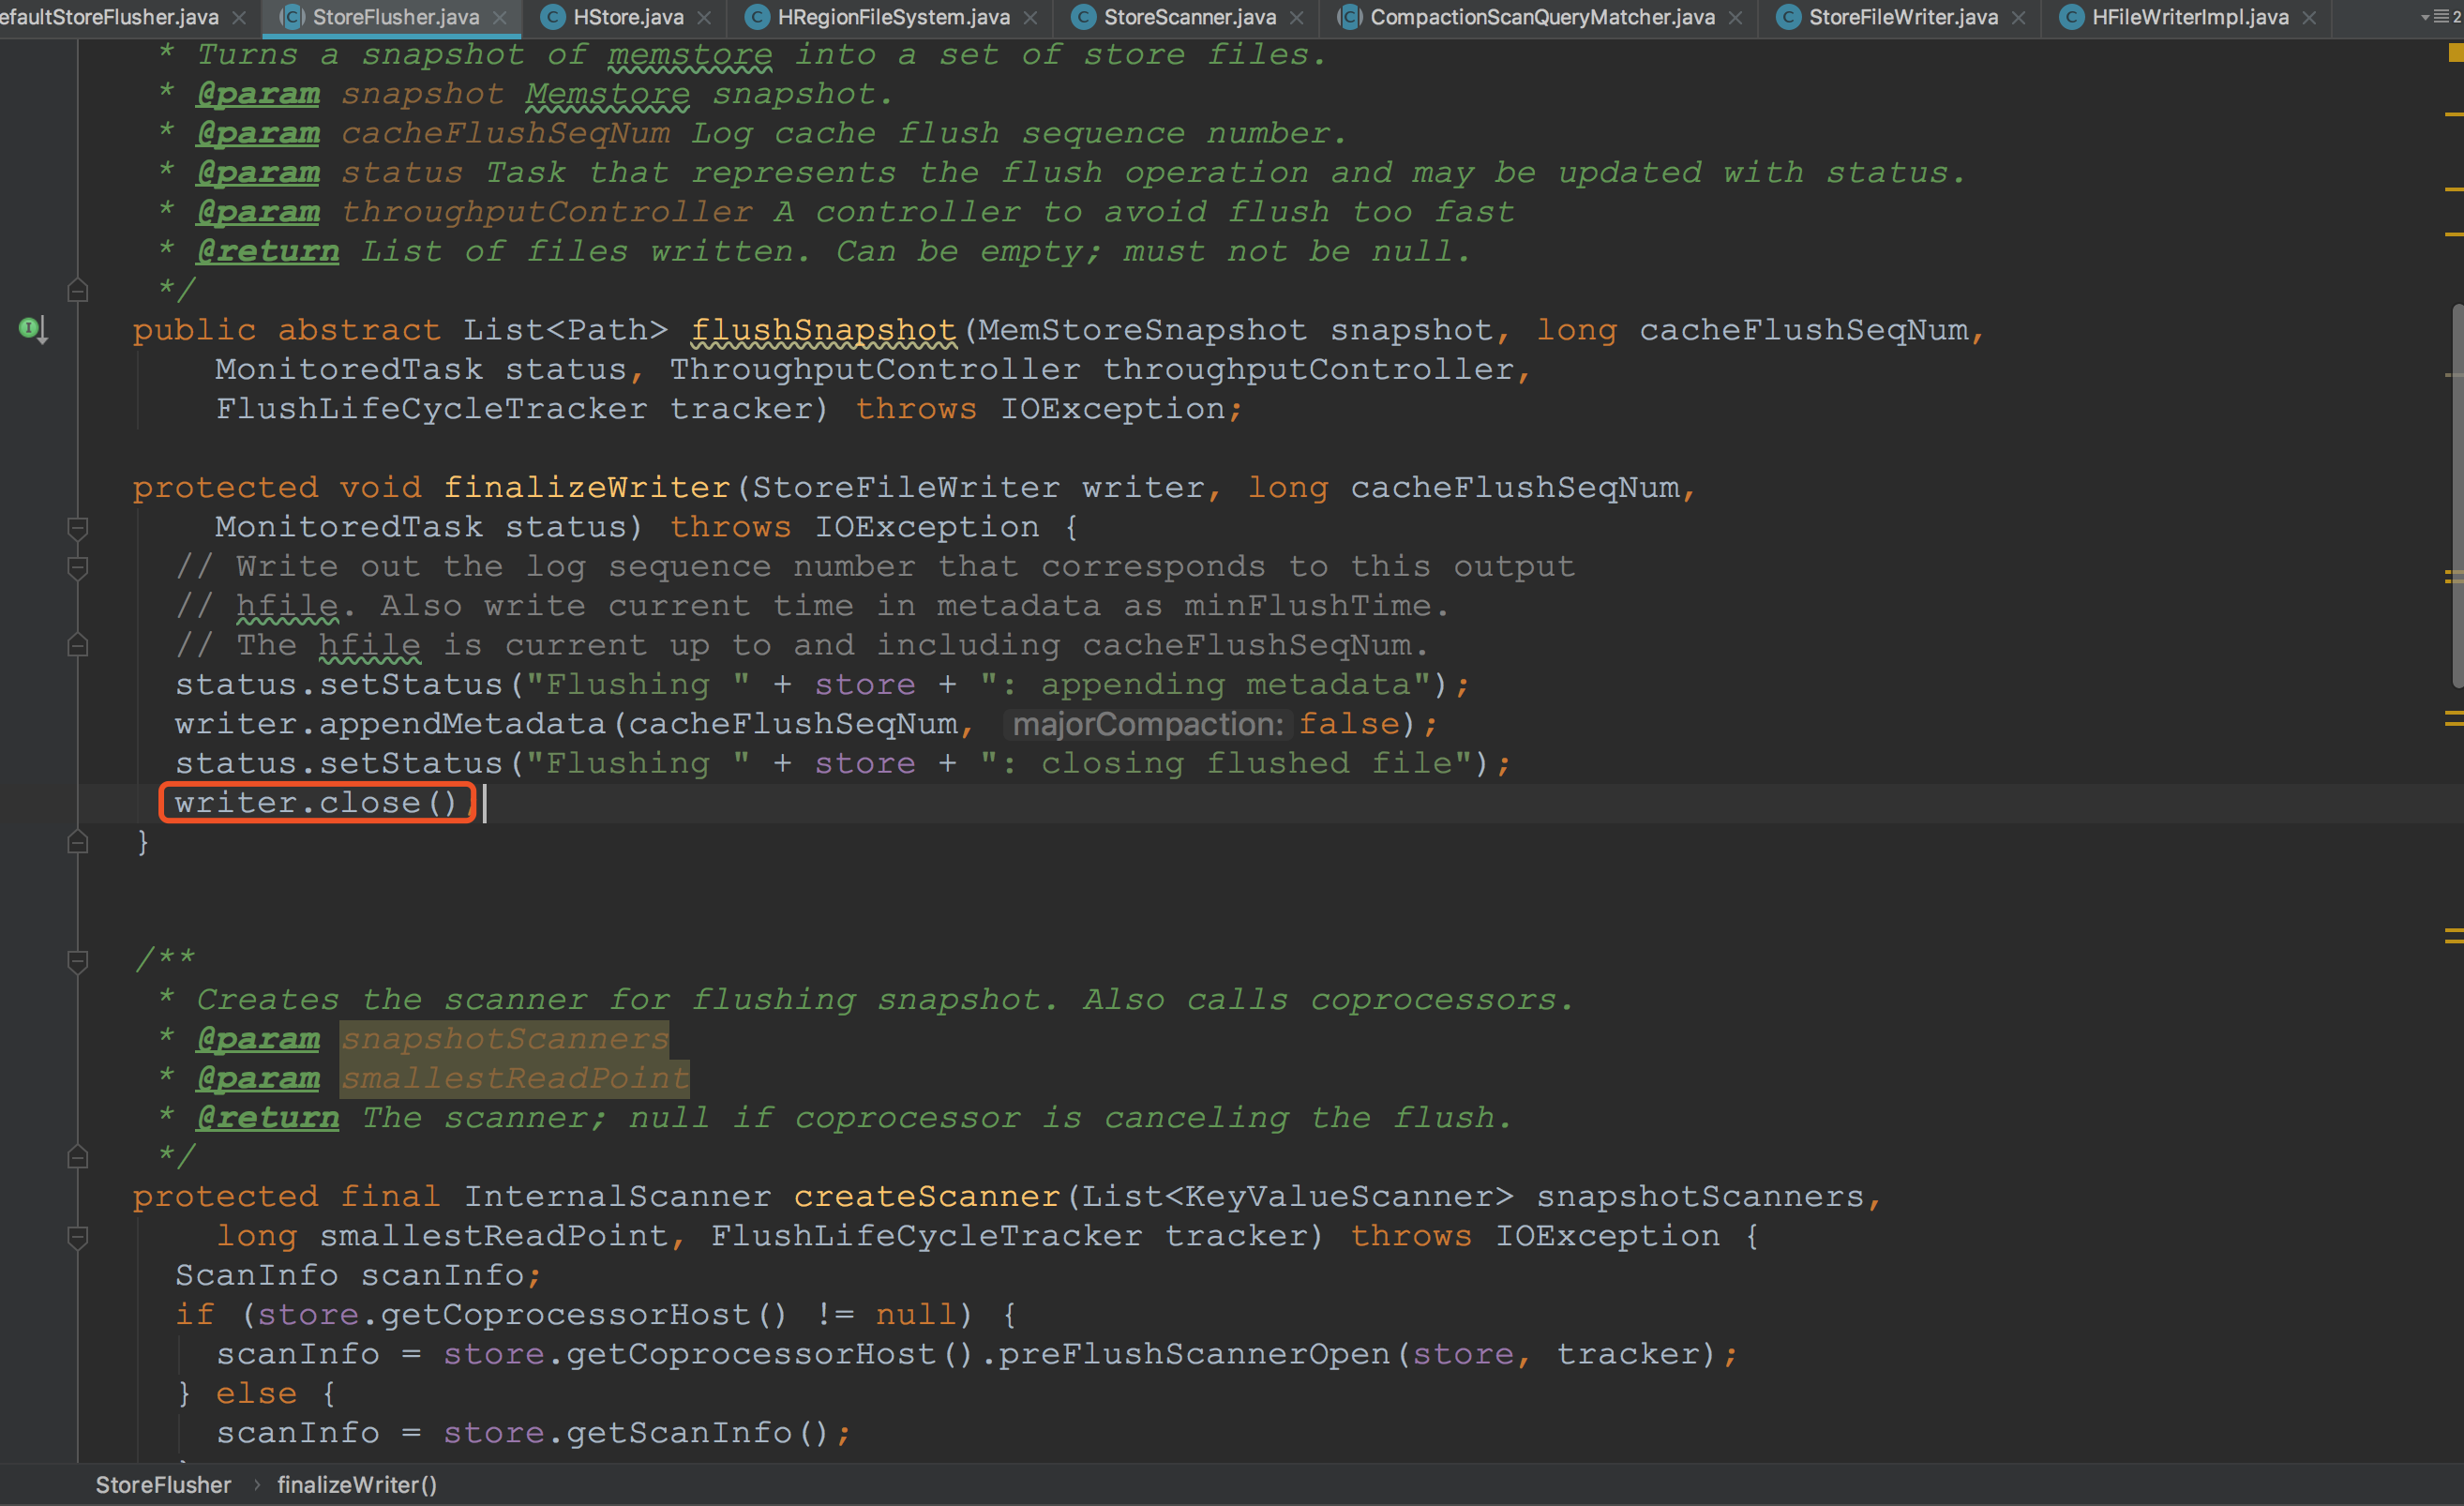The height and width of the screenshot is (1506, 2464).
Task: Close the StoreFlusher.java tab
Action: pos(499,18)
